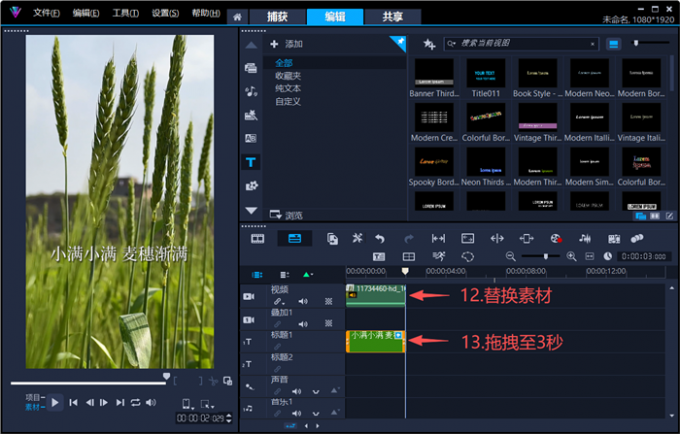Switch to Timeline view button

click(x=294, y=238)
